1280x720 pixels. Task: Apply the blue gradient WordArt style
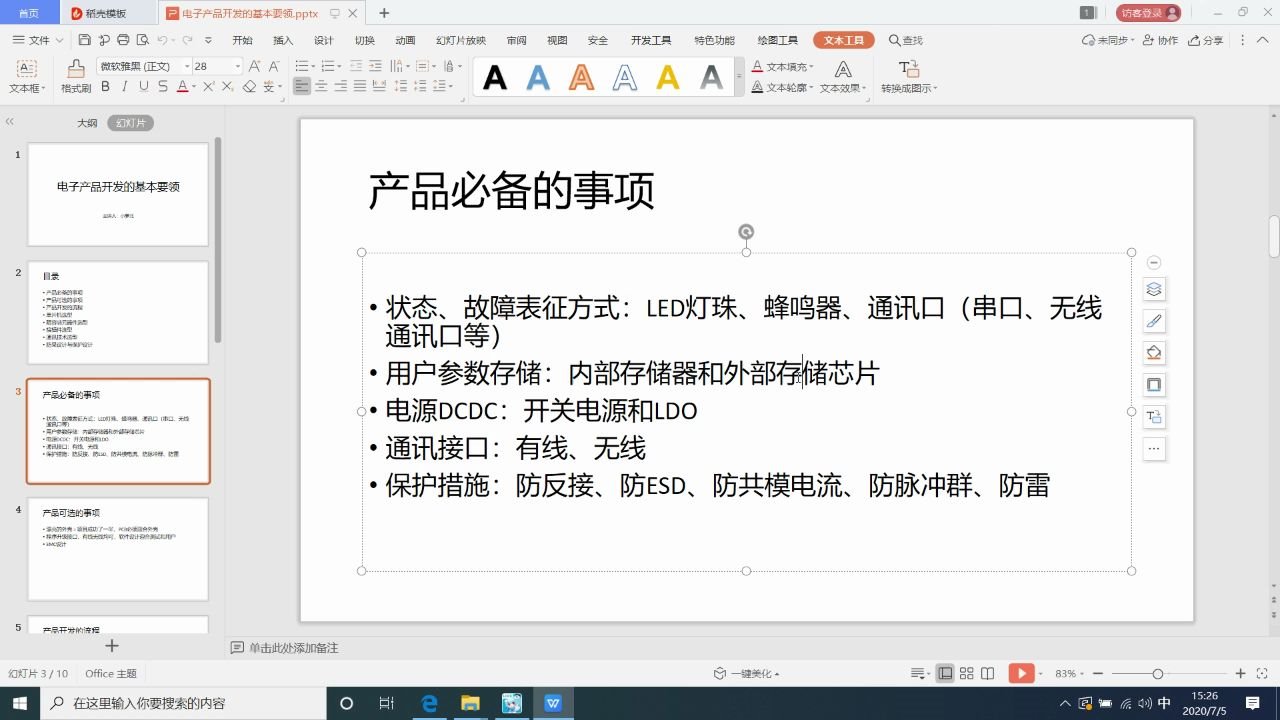tap(538, 77)
